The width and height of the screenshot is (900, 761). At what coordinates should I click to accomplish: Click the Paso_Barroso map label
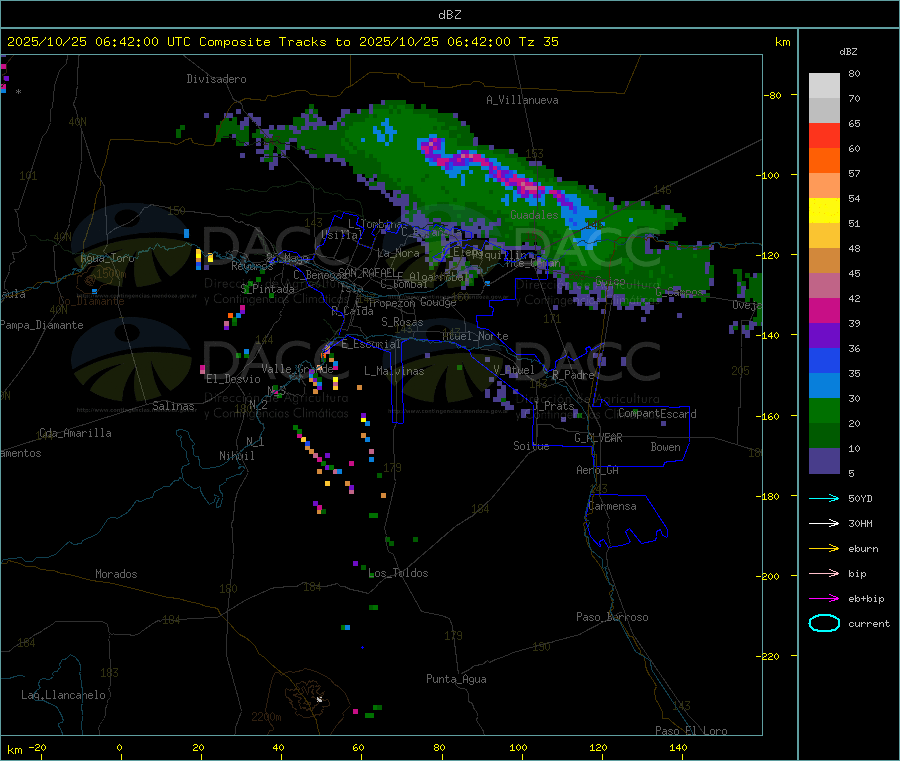point(612,617)
